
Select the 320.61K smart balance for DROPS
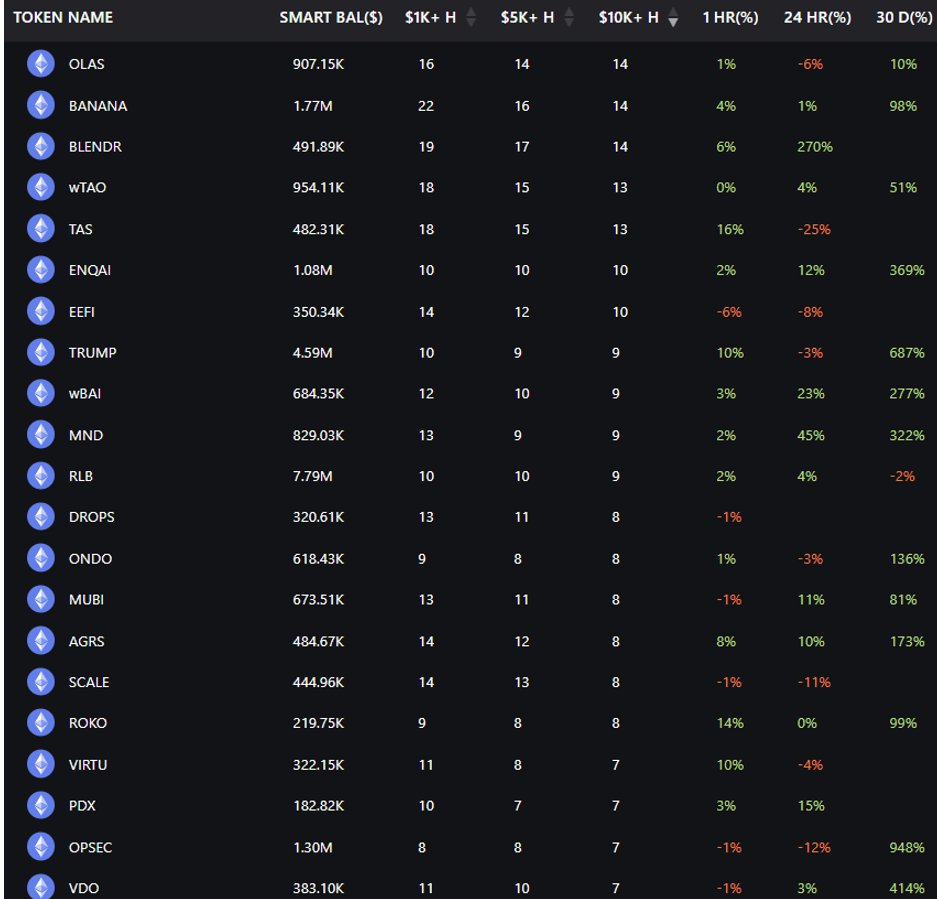point(318,517)
